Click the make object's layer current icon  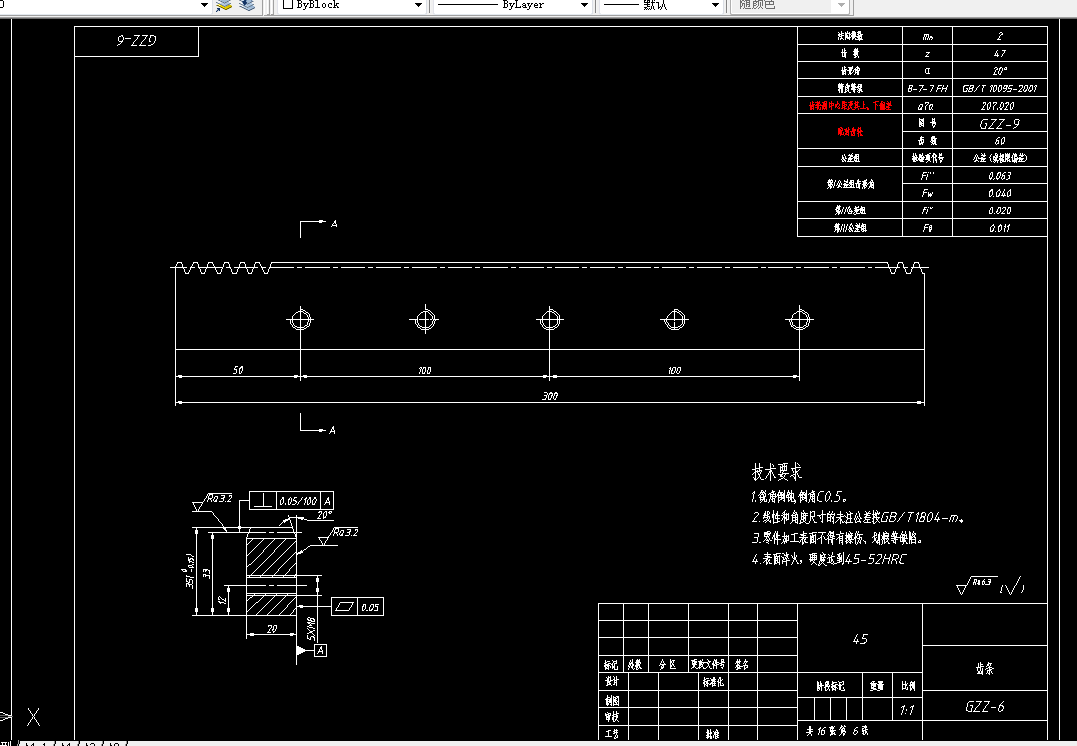(x=224, y=5)
